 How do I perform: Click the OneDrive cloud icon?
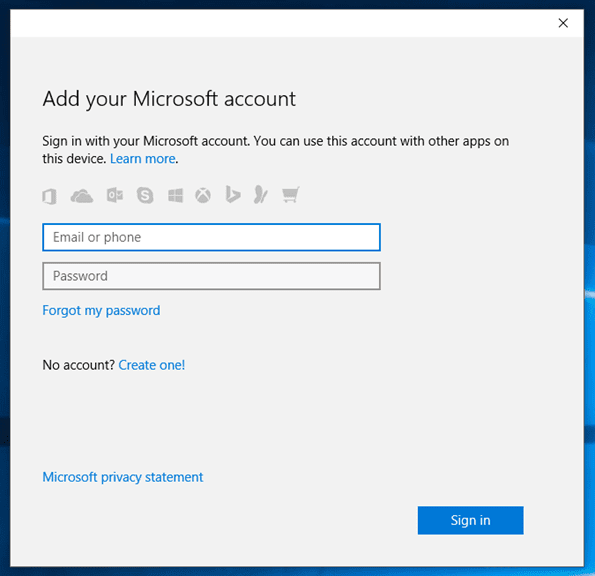tap(82, 196)
